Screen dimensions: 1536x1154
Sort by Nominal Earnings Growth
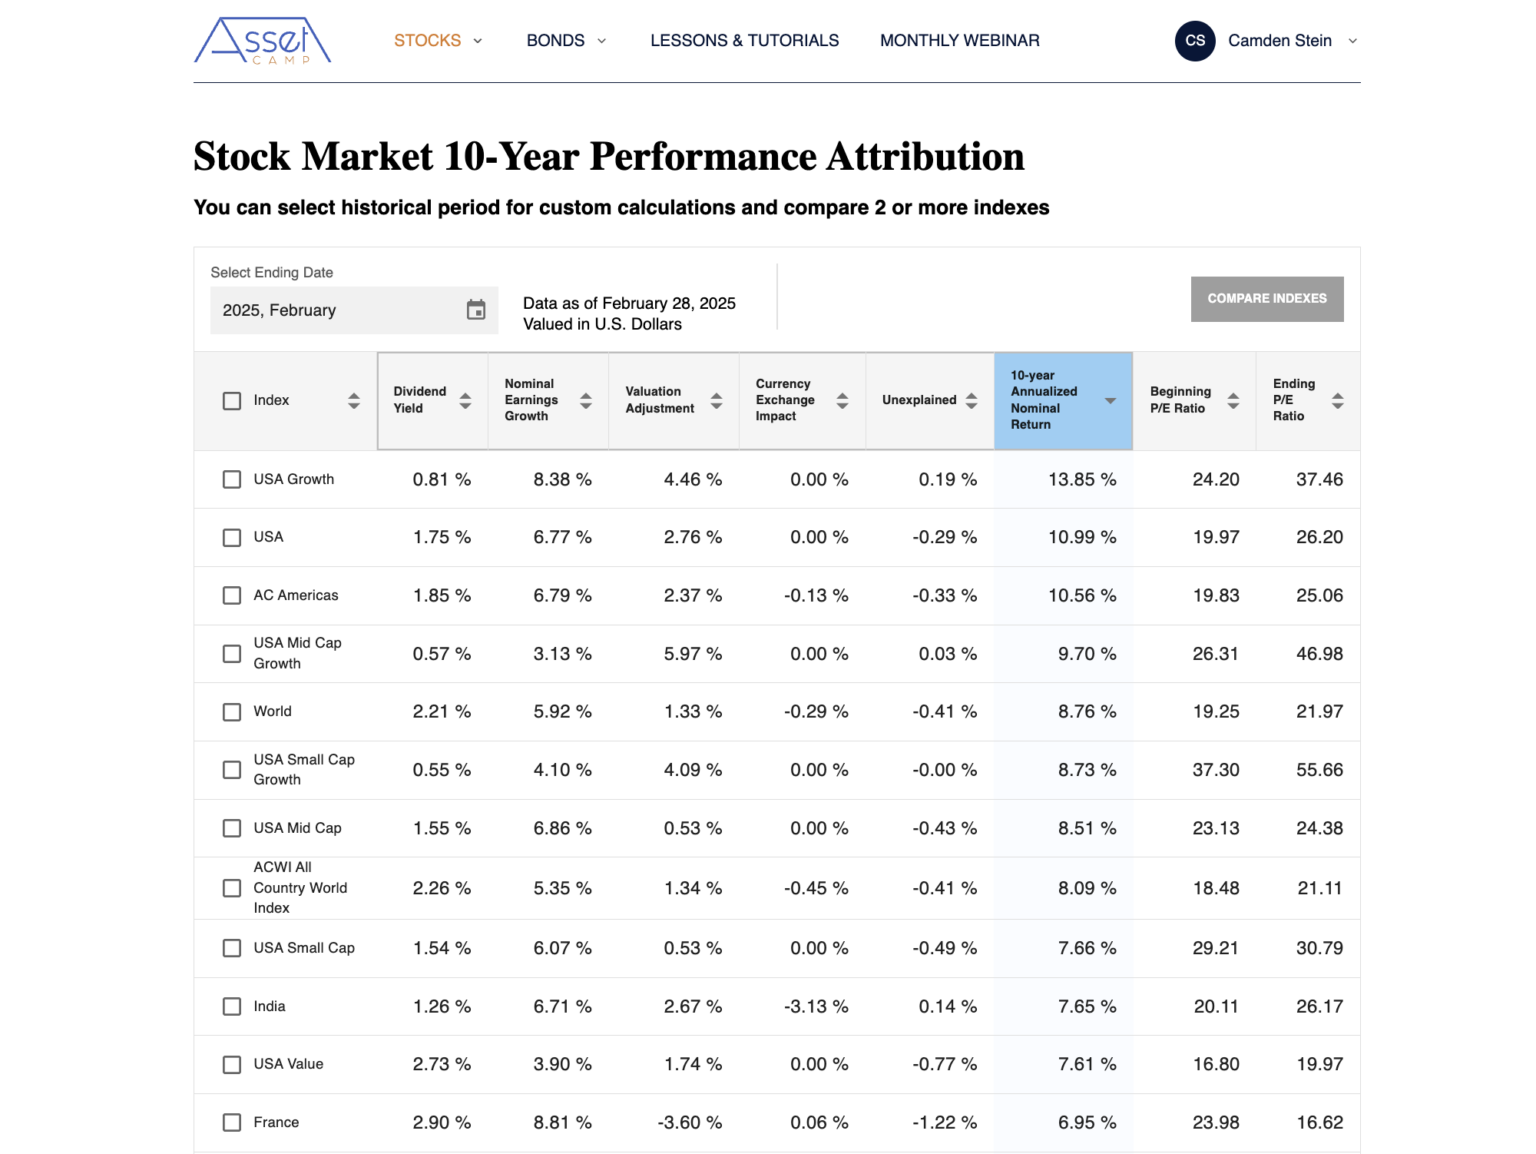[586, 400]
